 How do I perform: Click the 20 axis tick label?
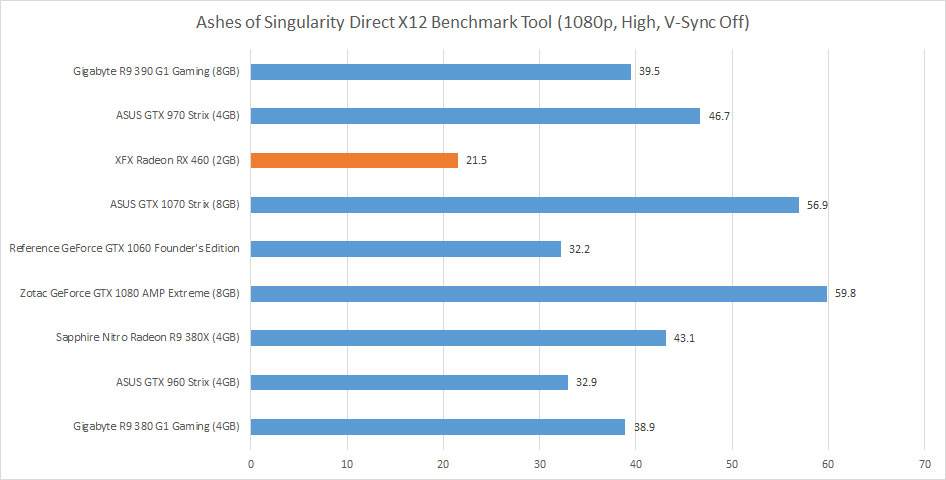tap(443, 464)
